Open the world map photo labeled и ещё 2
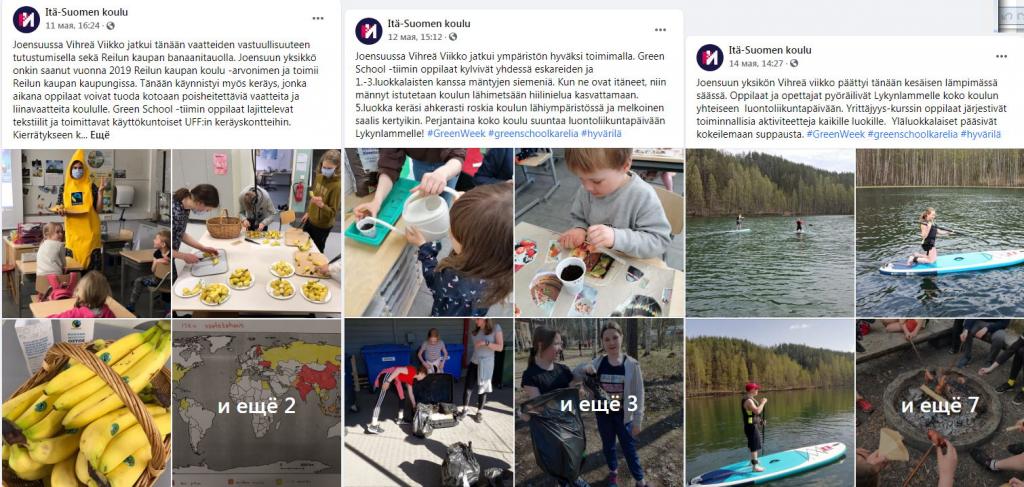Screen dimensions: 1024x487 coord(256,403)
